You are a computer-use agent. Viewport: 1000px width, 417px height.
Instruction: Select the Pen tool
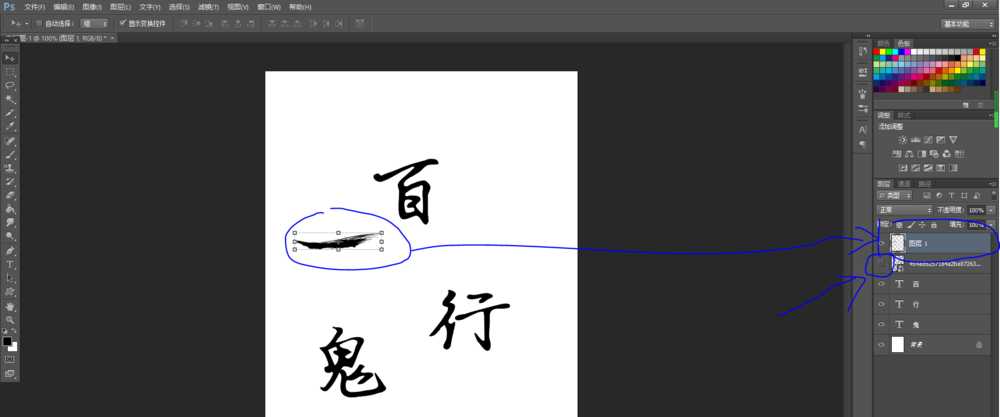coord(10,251)
